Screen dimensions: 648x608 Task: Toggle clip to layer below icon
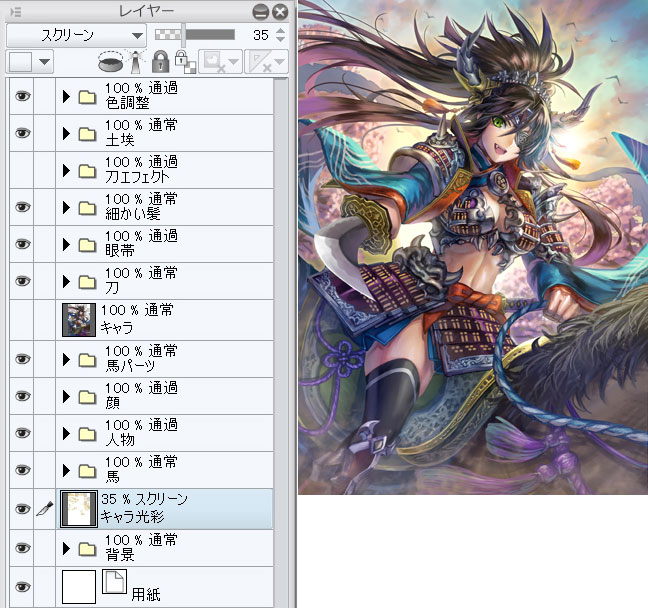point(110,61)
